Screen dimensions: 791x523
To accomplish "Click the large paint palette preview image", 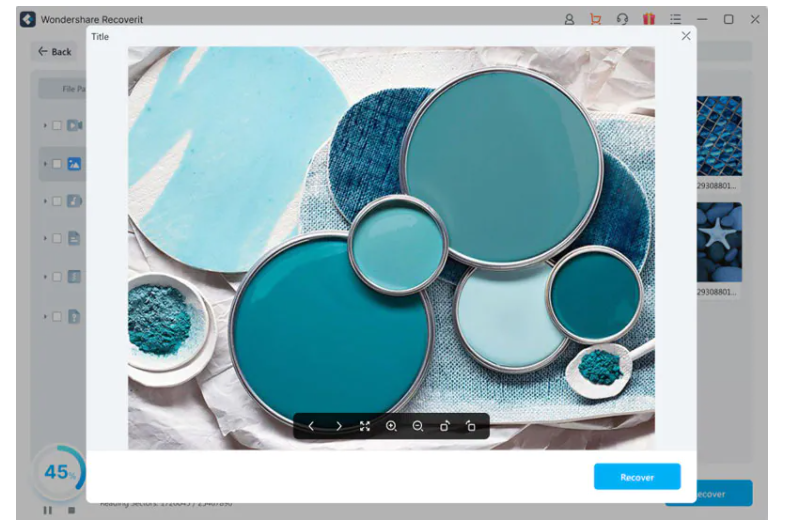I will [391, 247].
